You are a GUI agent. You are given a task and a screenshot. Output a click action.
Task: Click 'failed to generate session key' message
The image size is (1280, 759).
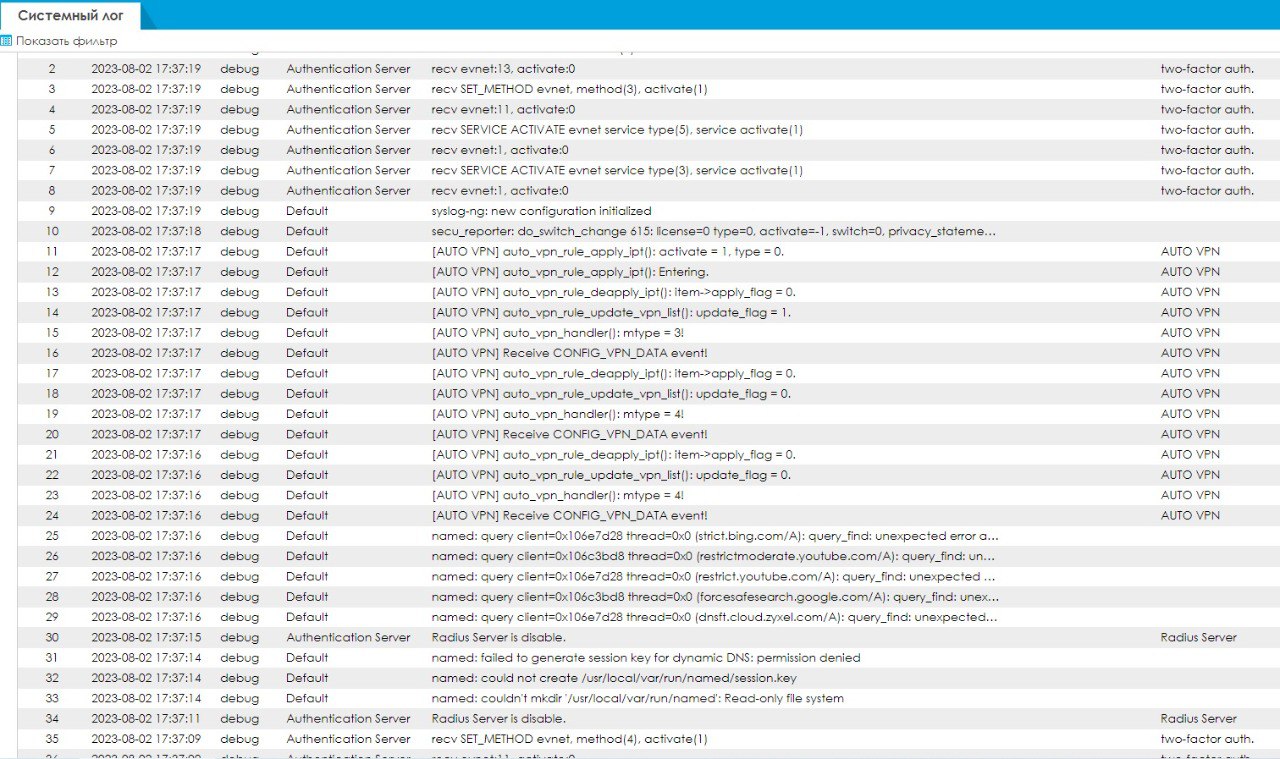click(646, 658)
